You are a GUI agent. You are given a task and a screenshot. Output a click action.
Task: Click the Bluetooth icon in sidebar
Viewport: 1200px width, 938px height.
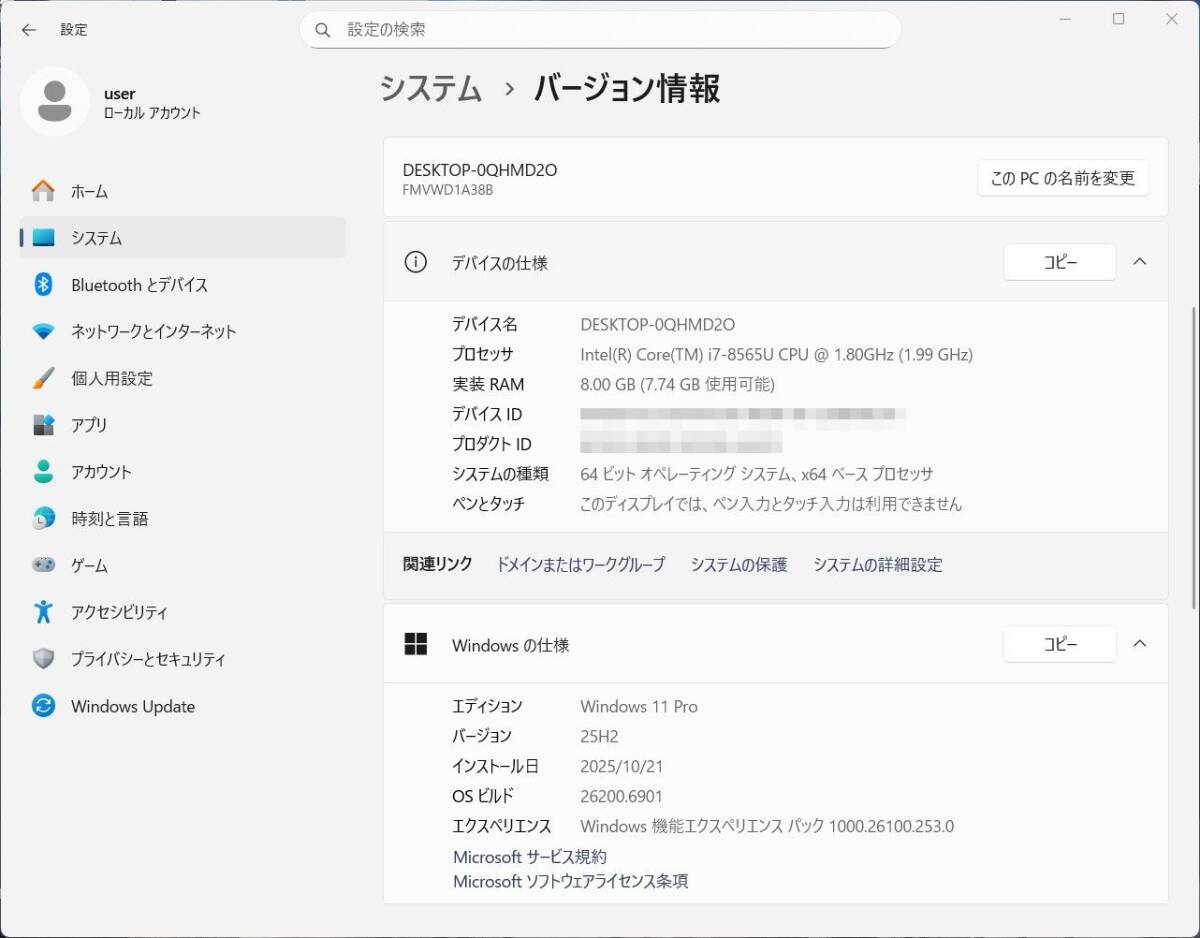(43, 285)
